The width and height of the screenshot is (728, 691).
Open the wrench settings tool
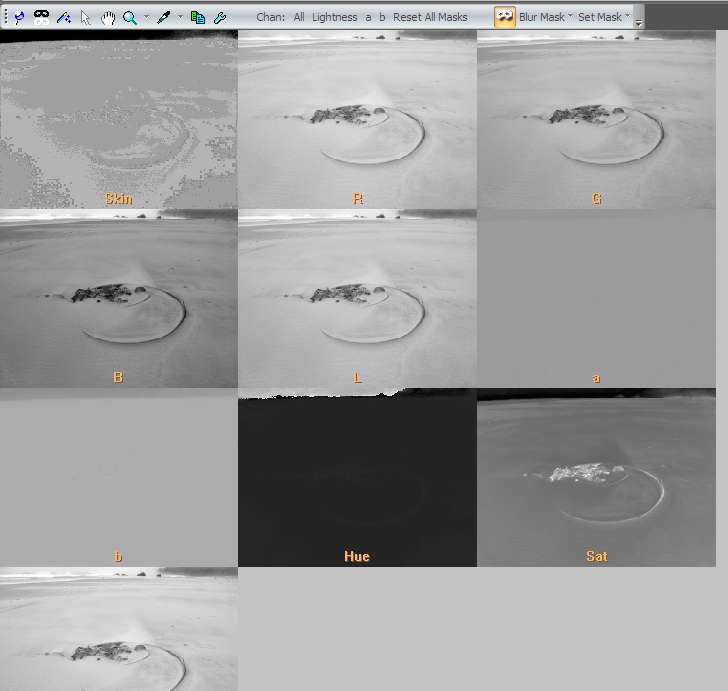point(220,18)
